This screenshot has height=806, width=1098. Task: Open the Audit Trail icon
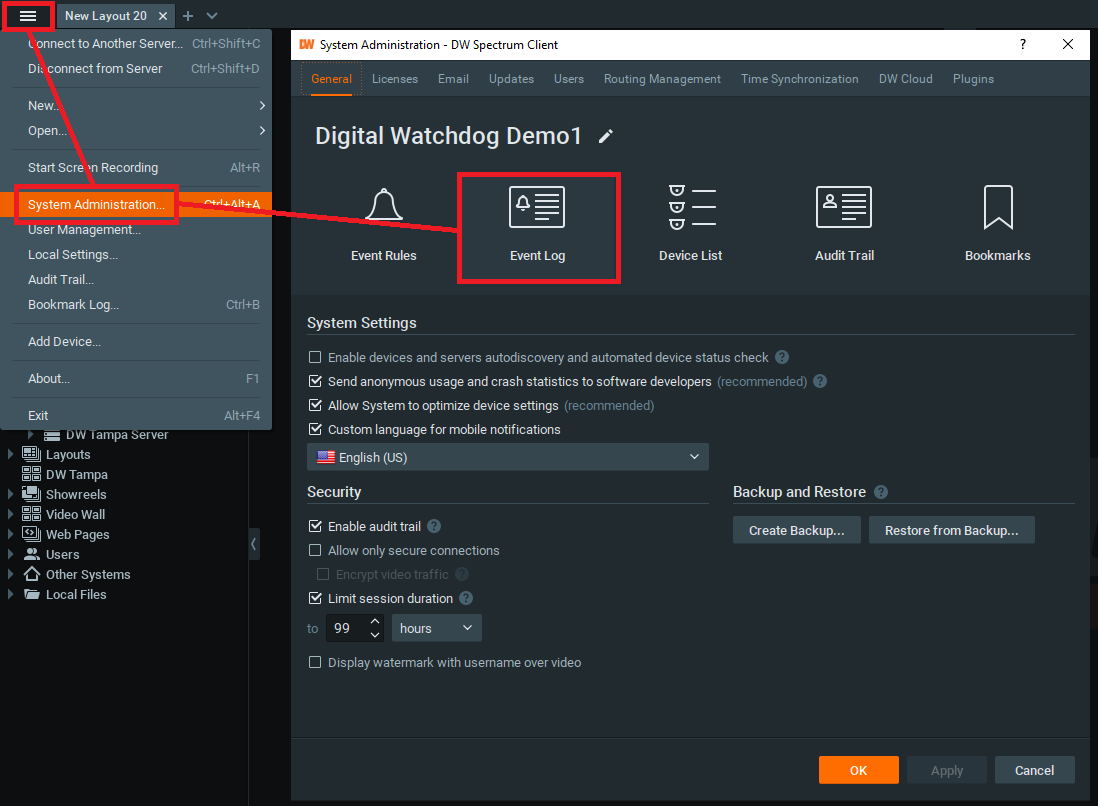pos(844,207)
